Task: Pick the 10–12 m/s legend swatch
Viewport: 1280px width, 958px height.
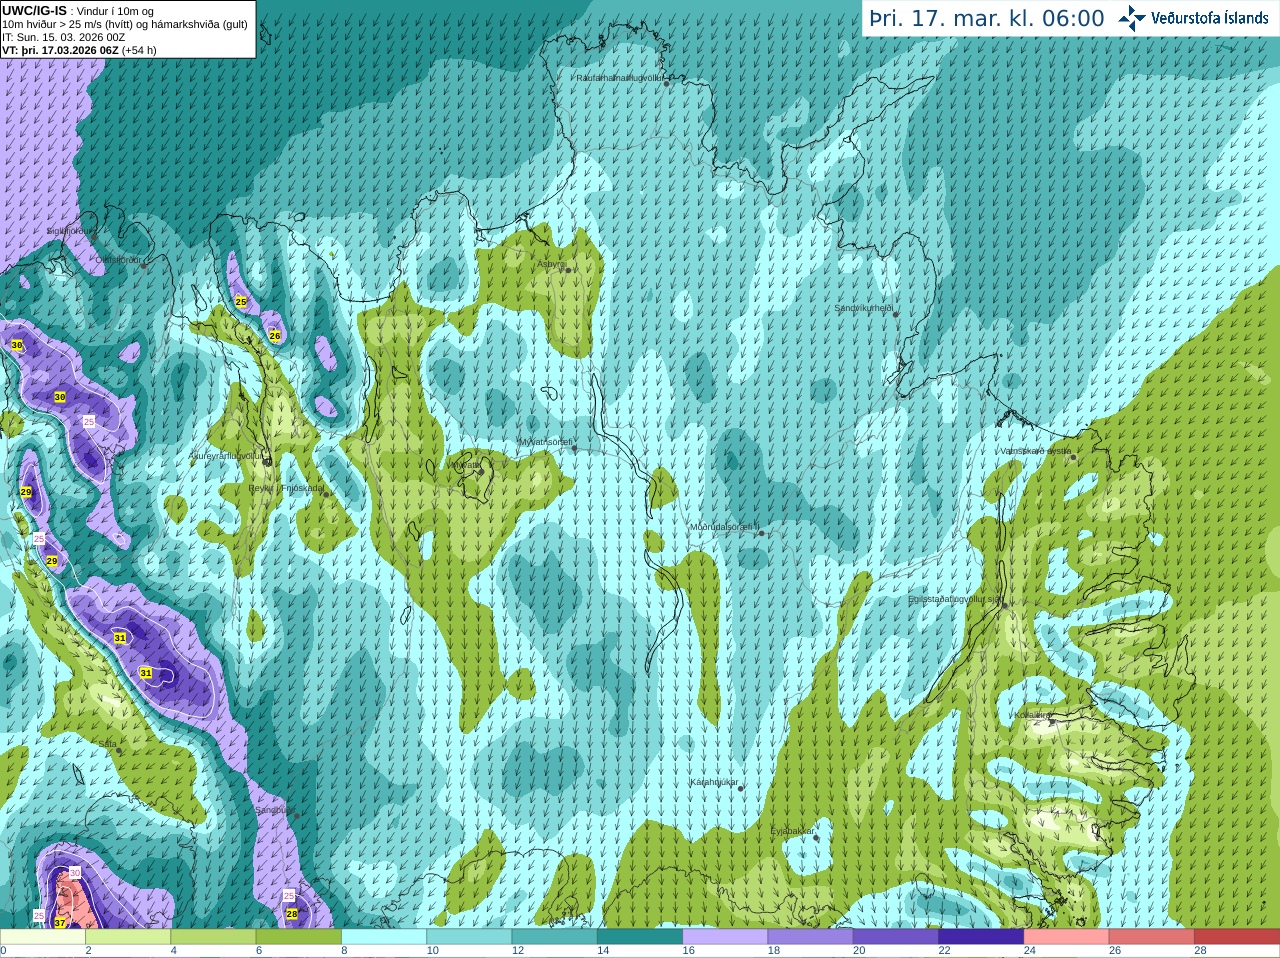Action: pyautogui.click(x=469, y=937)
